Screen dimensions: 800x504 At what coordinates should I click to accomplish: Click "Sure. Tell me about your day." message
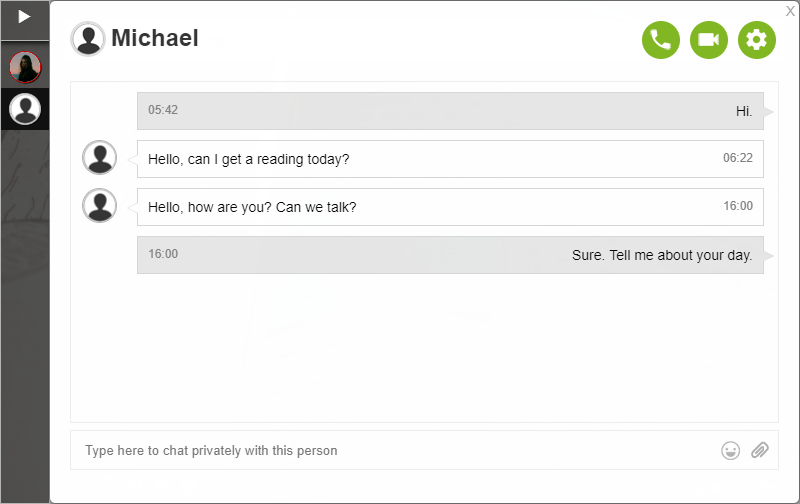(x=450, y=255)
